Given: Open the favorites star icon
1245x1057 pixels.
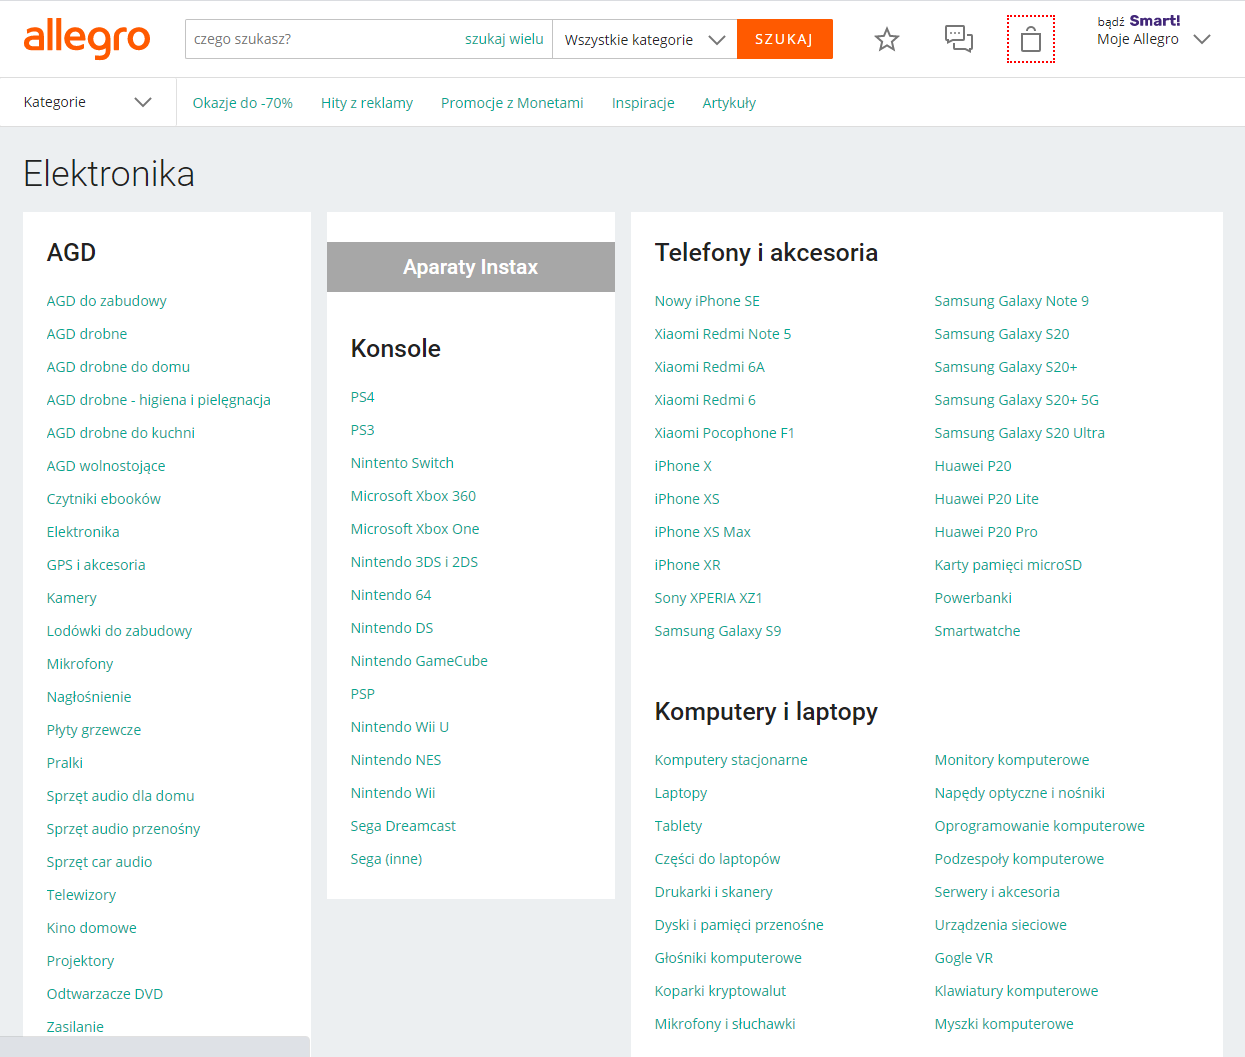Looking at the screenshot, I should pos(887,40).
